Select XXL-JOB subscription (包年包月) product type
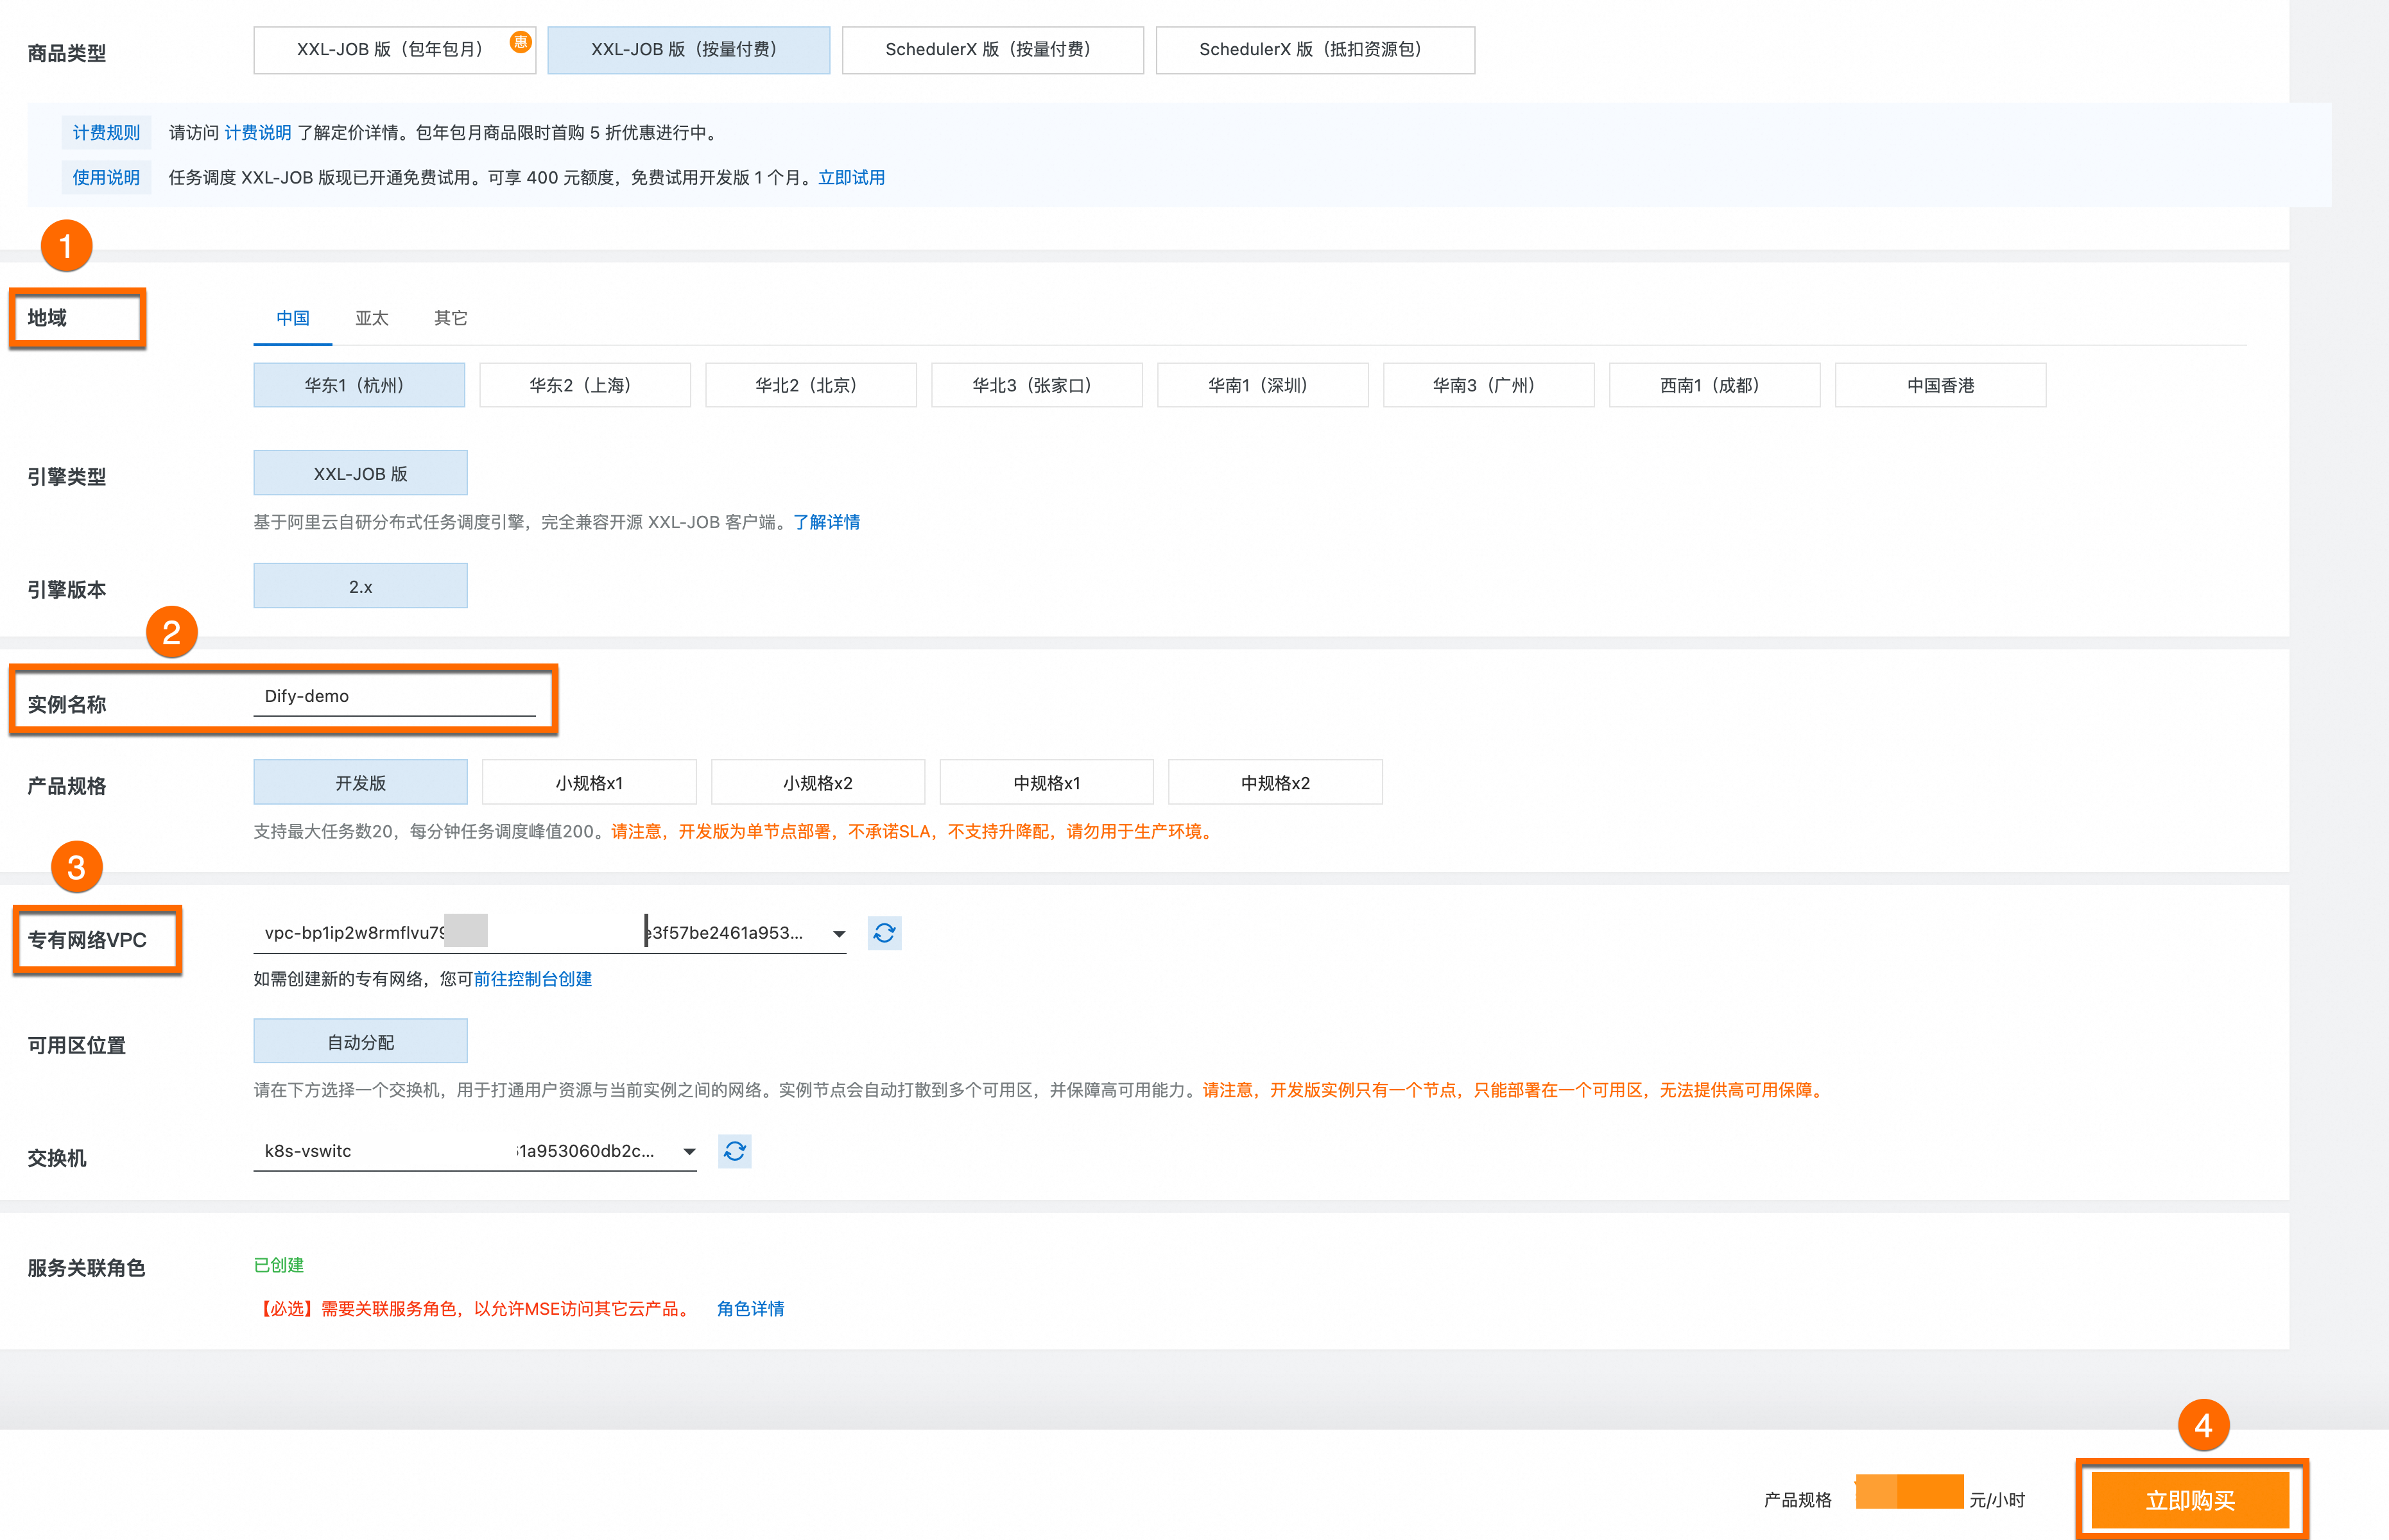The width and height of the screenshot is (2389, 1540). [x=394, y=50]
